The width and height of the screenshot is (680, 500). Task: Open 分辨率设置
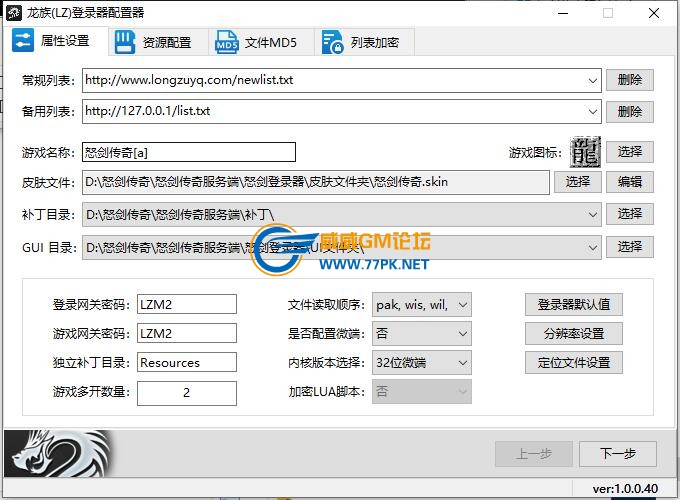(574, 333)
